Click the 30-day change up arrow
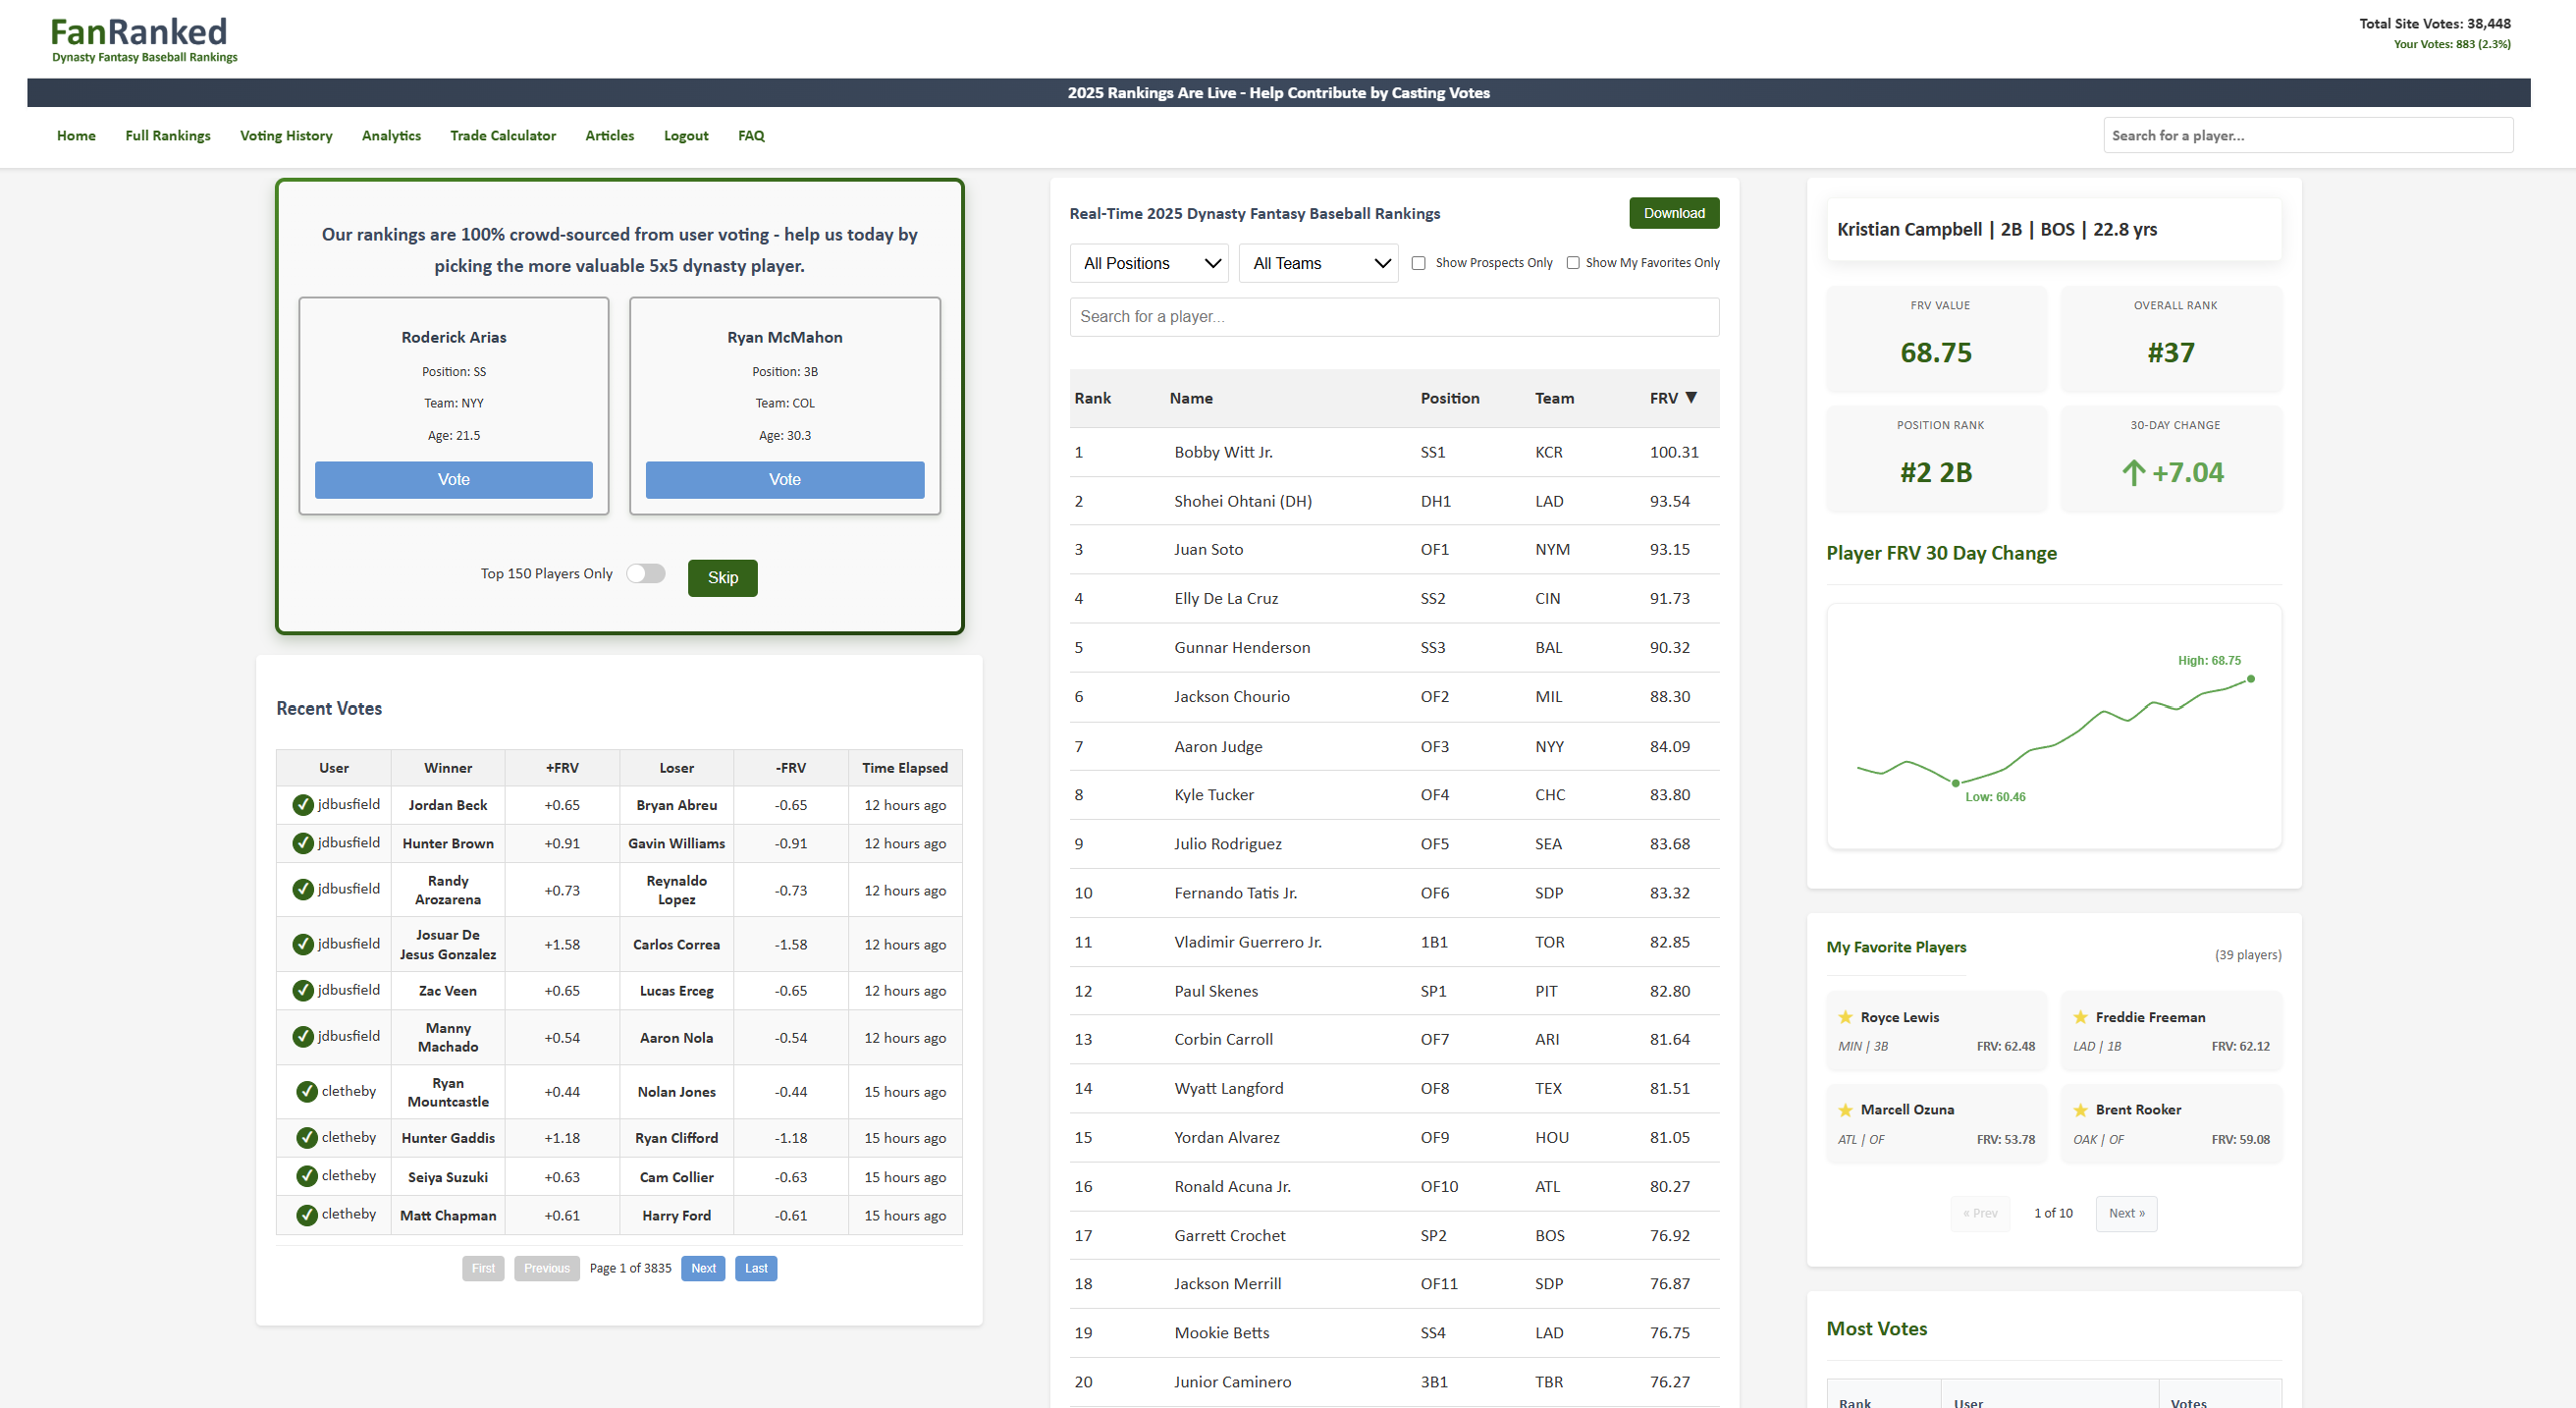 pos(2133,473)
